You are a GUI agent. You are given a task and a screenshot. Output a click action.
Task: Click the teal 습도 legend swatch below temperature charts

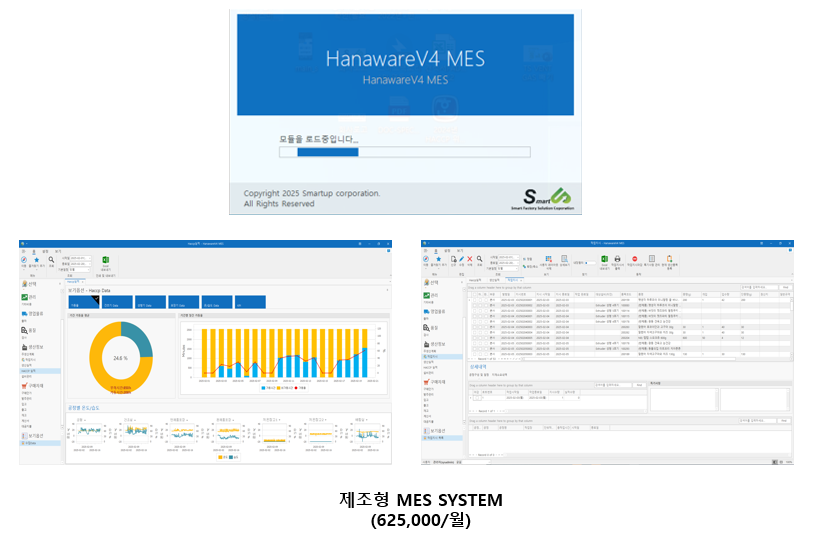pos(231,457)
